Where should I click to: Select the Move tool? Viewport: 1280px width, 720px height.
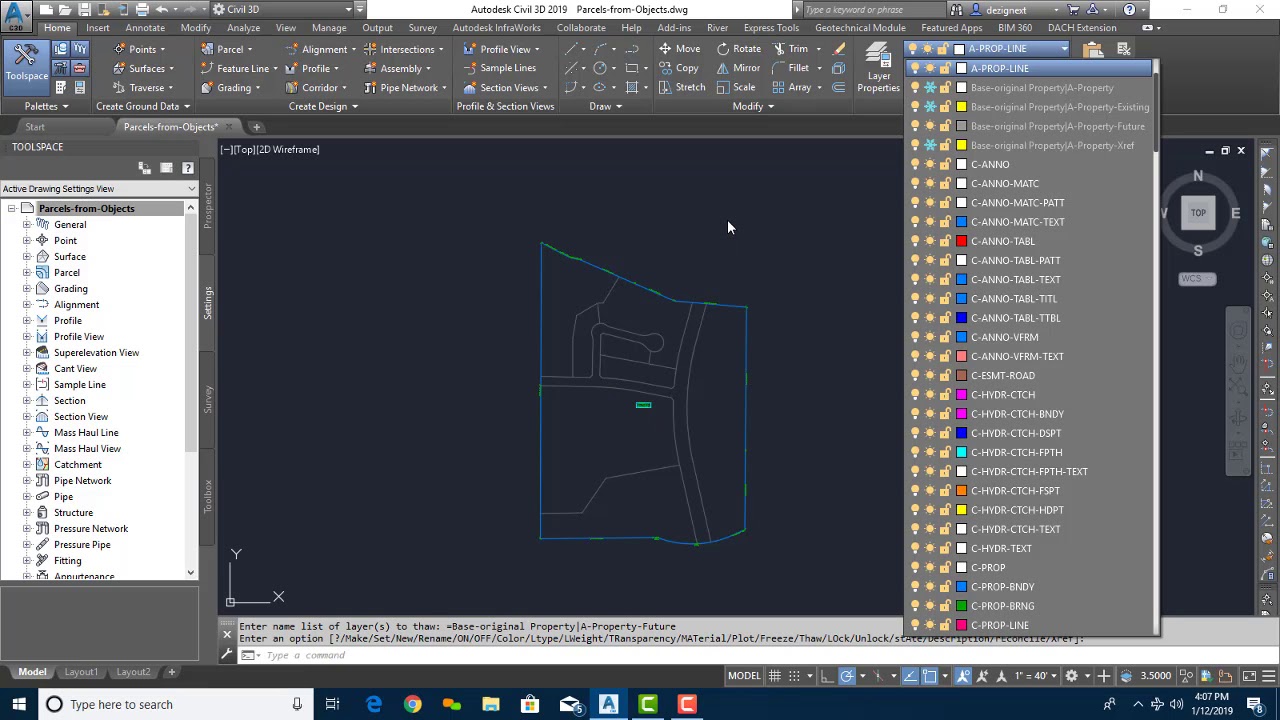[680, 49]
